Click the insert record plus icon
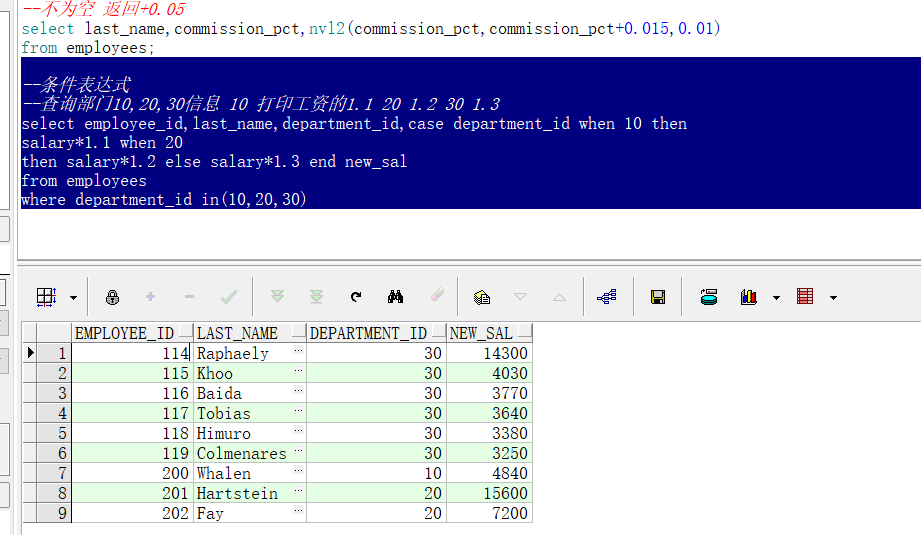The width and height of the screenshot is (921, 535). pyautogui.click(x=150, y=297)
